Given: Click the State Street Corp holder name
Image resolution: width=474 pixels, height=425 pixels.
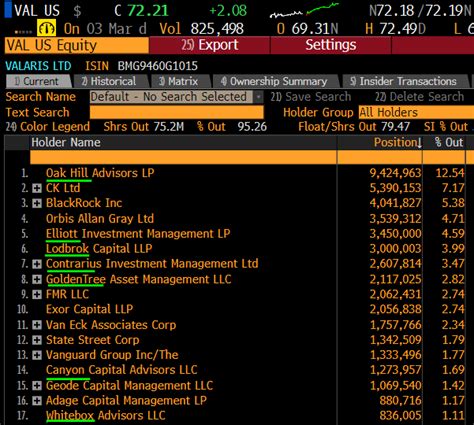Looking at the screenshot, I should 93,340.
